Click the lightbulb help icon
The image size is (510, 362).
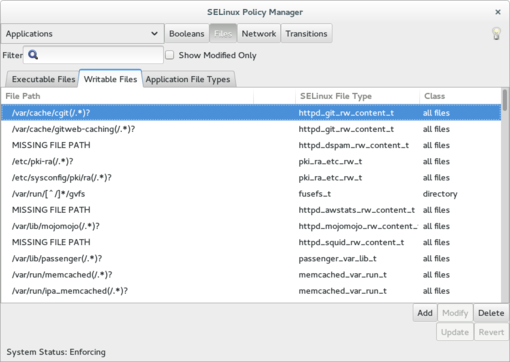[x=496, y=34]
